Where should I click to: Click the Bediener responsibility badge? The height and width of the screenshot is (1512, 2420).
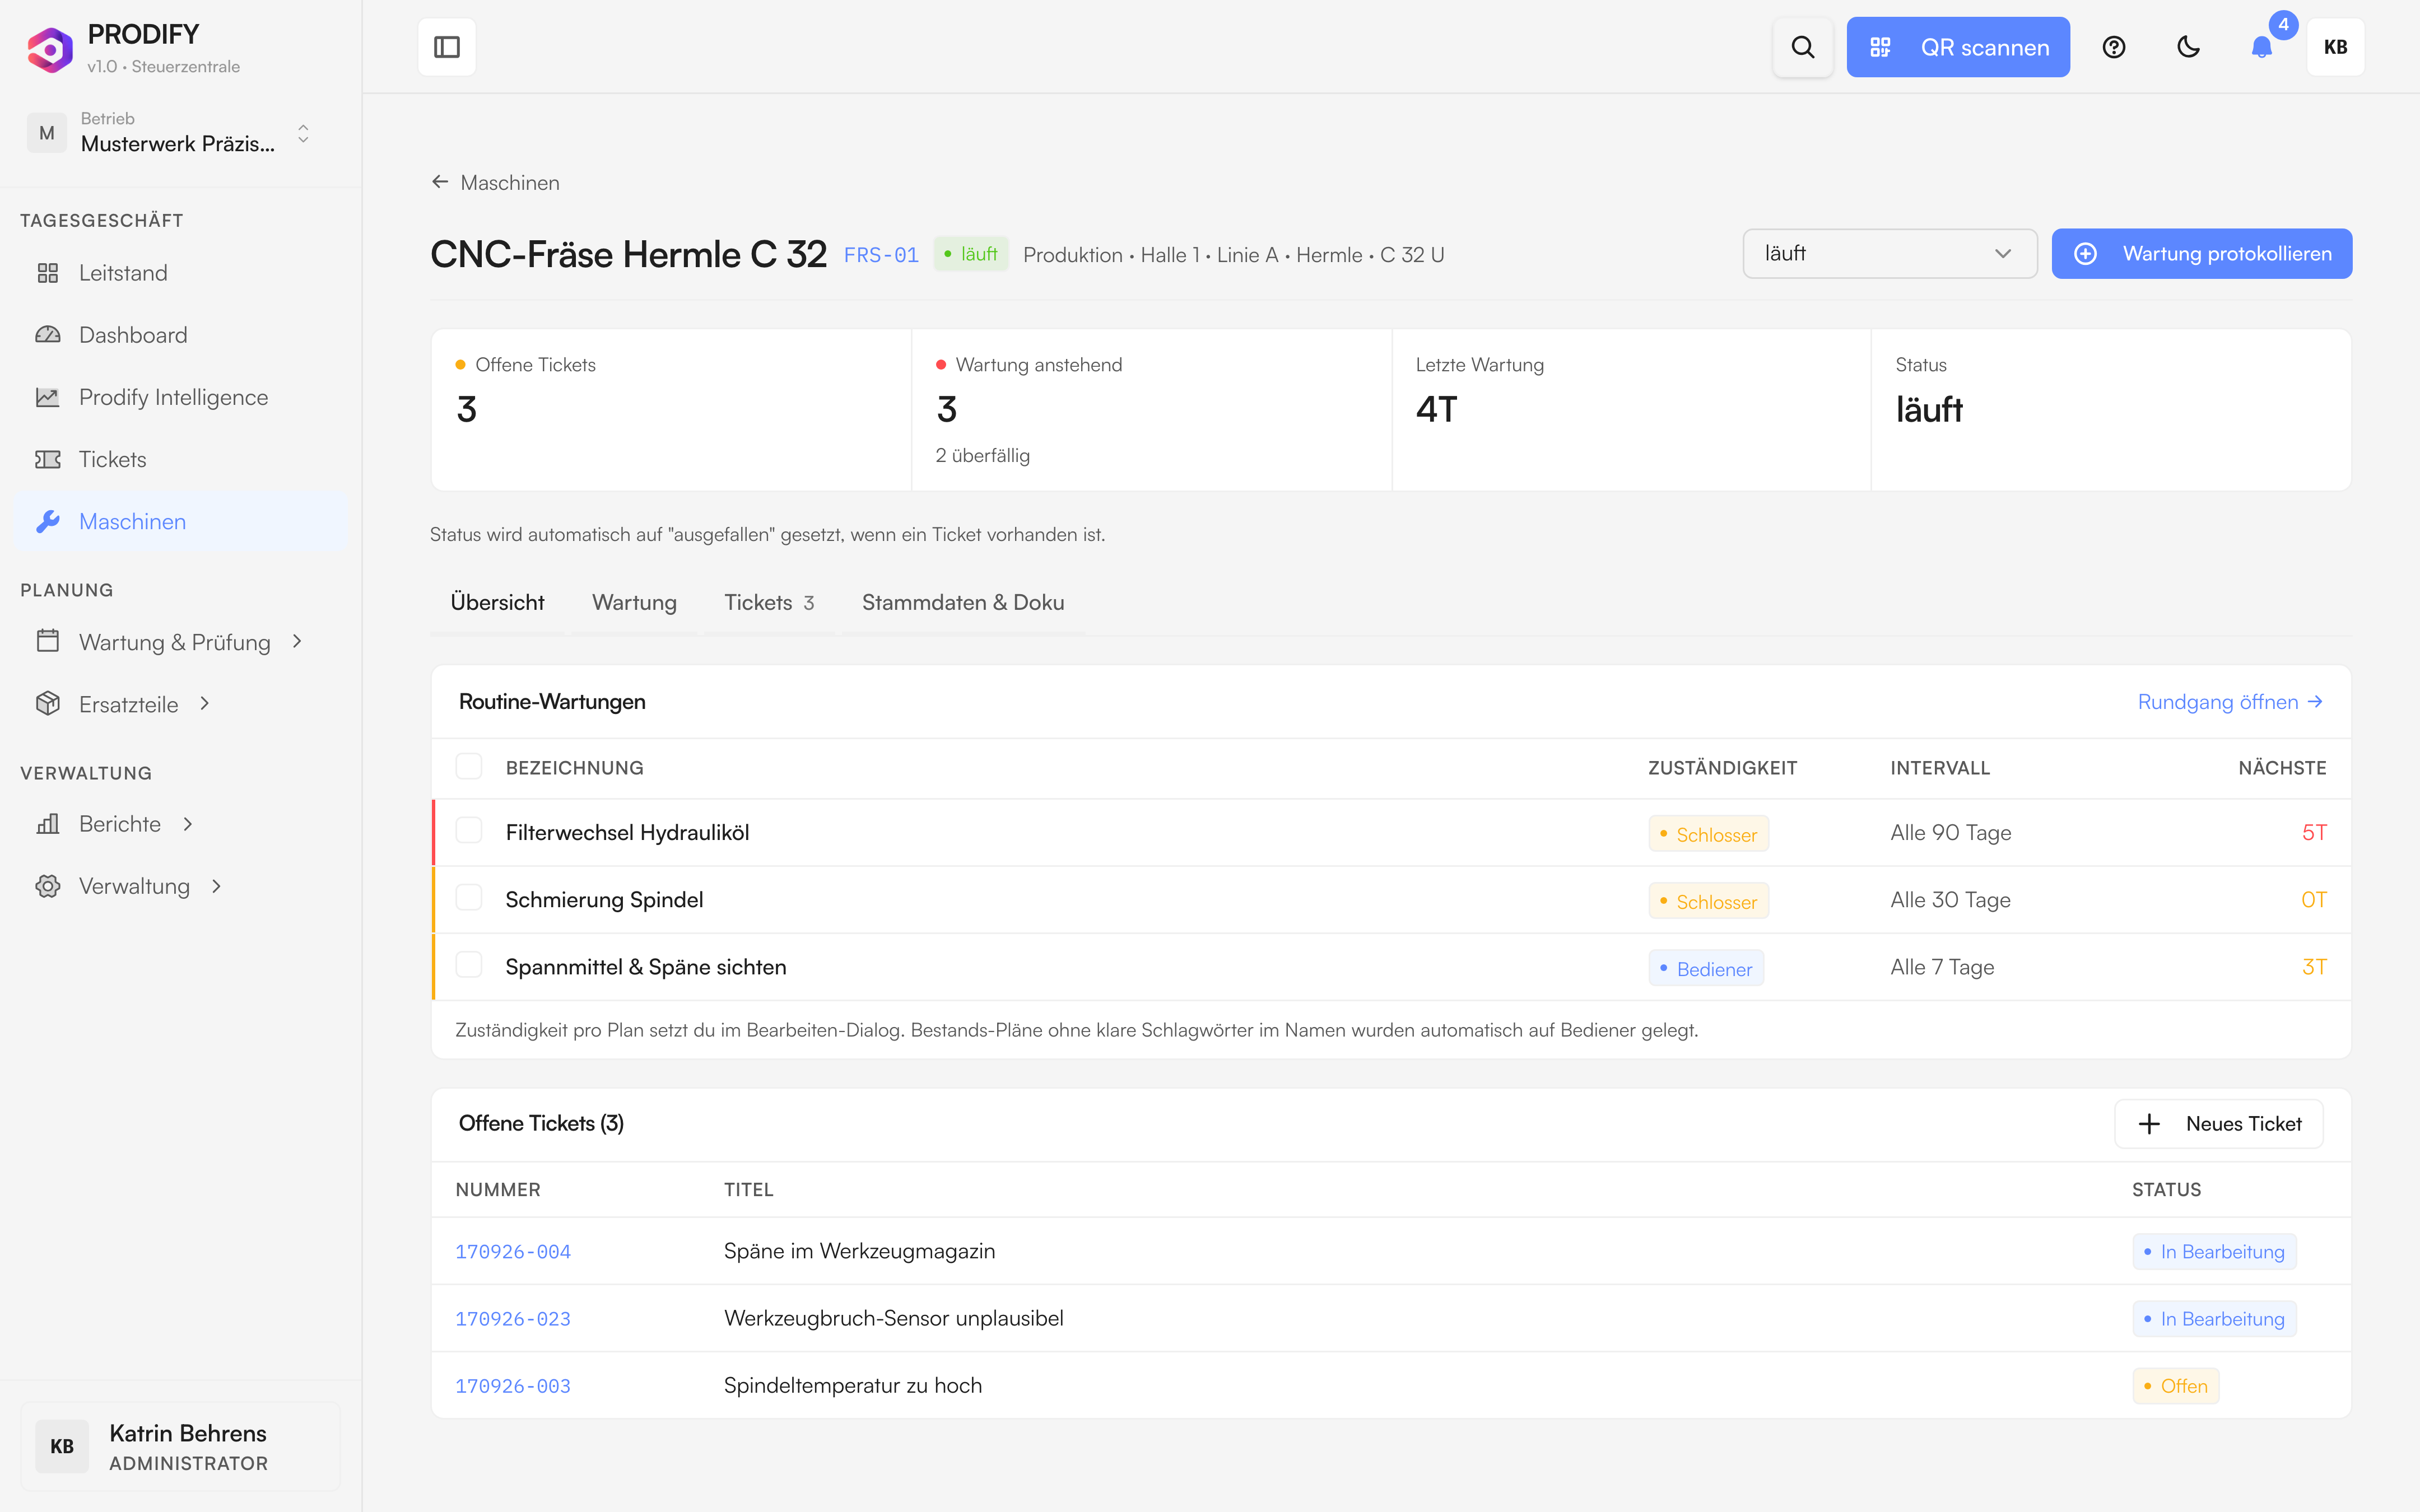[1705, 968]
